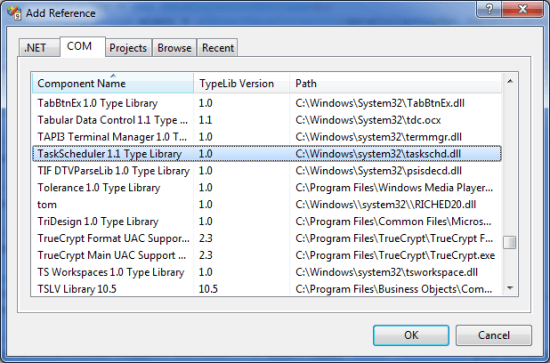Select TabBtnEx 1.0 Type Library row
The width and height of the screenshot is (550, 363).
pyautogui.click(x=267, y=103)
